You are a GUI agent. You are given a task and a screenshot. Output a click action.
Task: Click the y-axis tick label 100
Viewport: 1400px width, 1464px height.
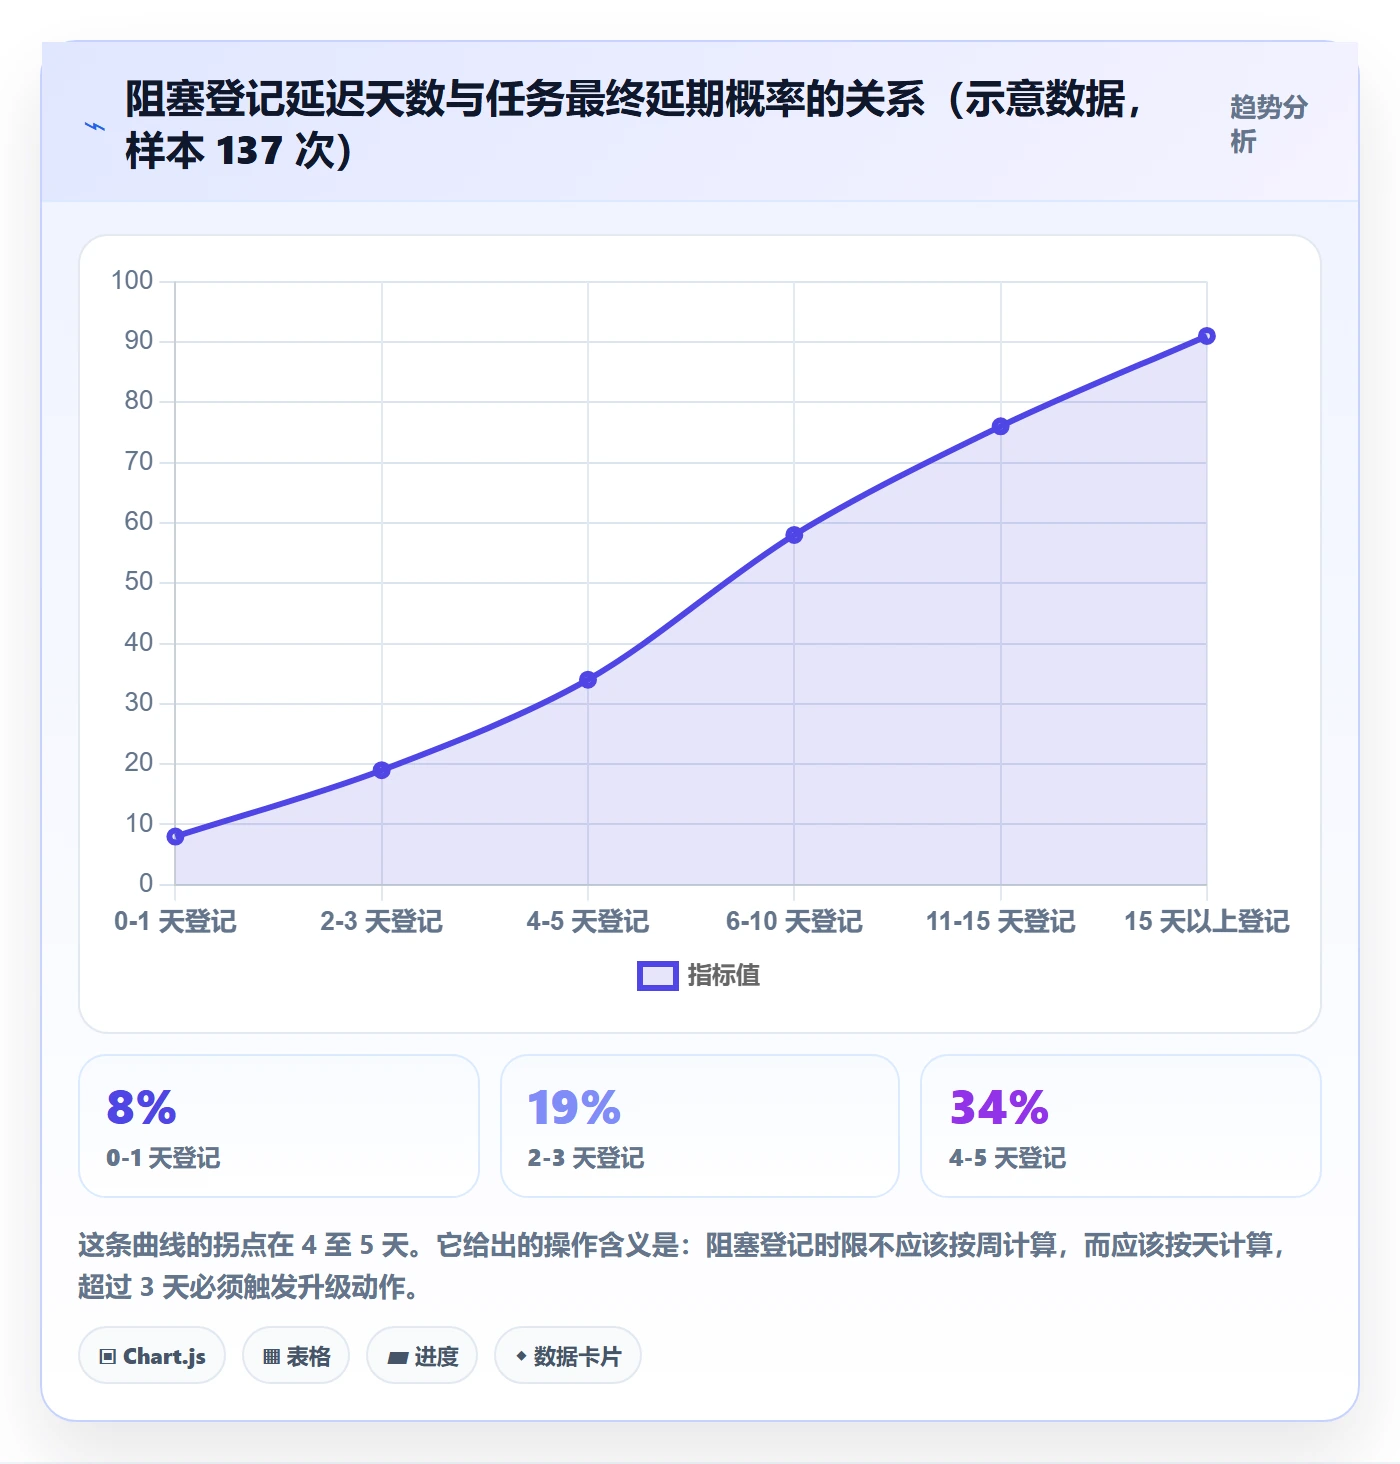pyautogui.click(x=132, y=280)
